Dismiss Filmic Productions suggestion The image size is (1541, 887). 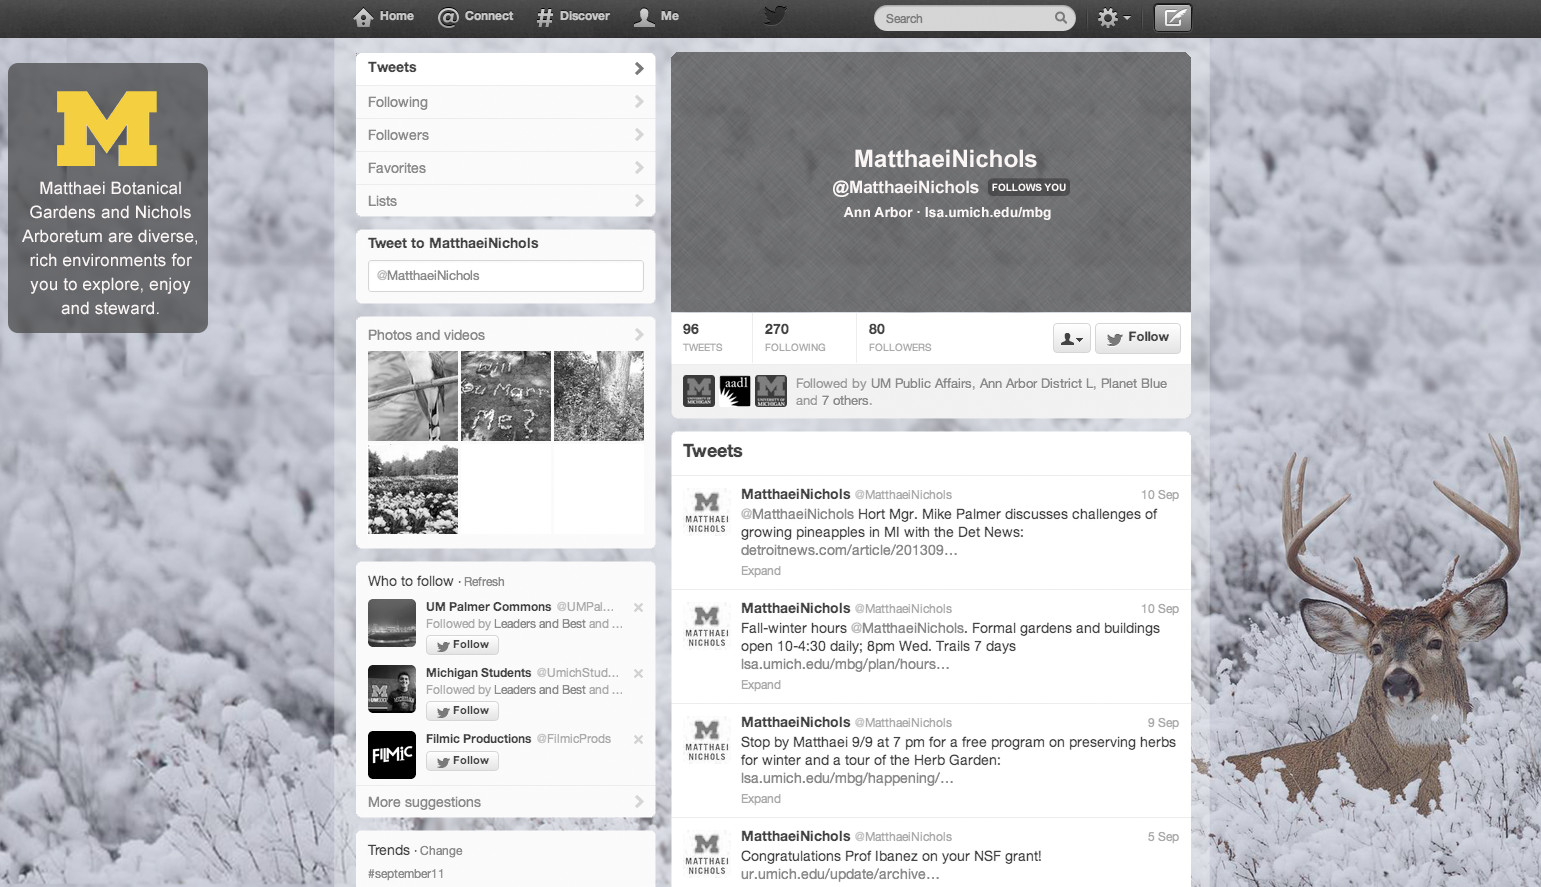click(x=638, y=739)
